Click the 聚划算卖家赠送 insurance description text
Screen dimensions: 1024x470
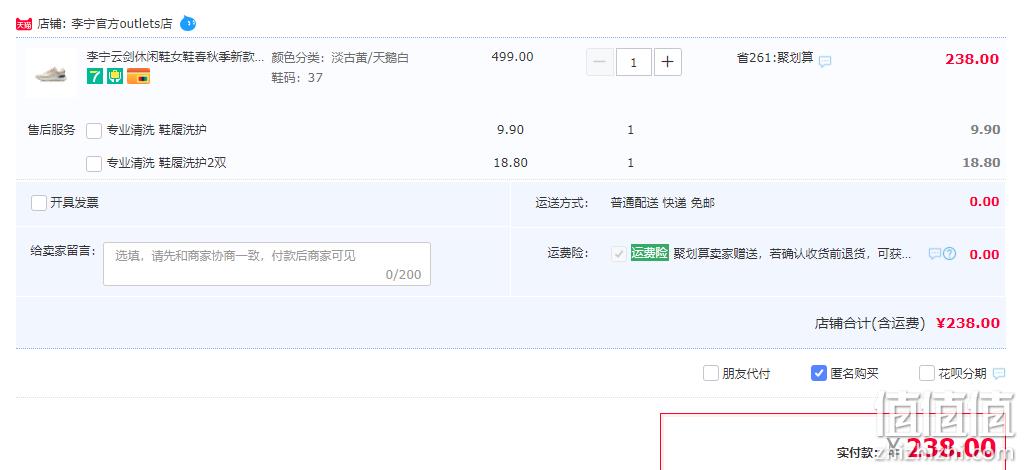792,254
